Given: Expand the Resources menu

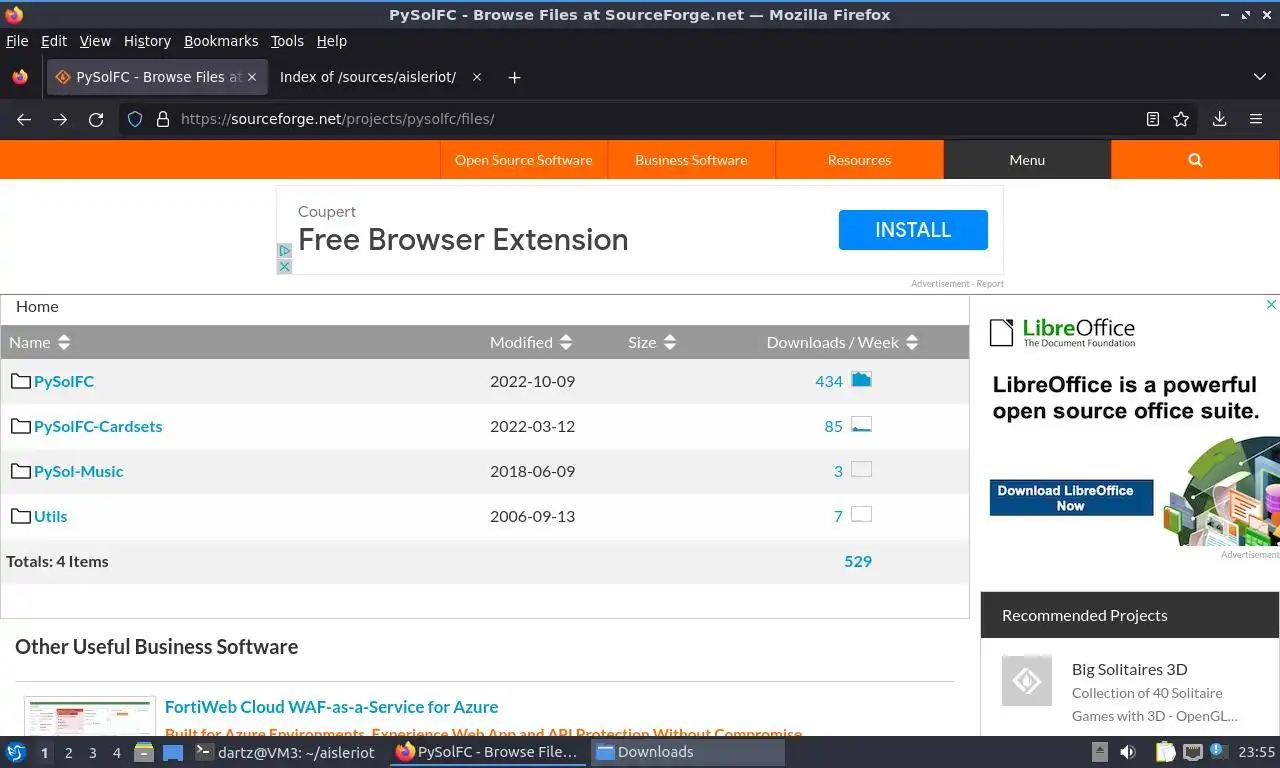Looking at the screenshot, I should click(859, 160).
